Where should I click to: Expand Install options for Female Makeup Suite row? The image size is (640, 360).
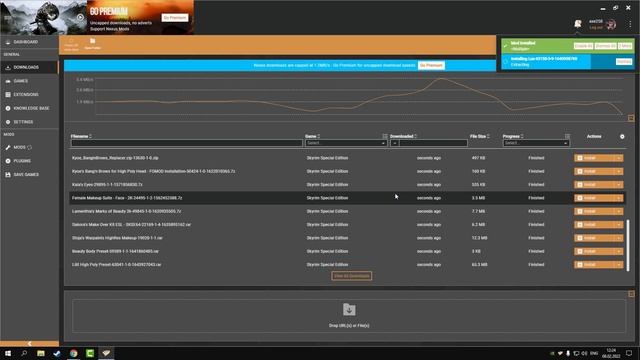[619, 198]
